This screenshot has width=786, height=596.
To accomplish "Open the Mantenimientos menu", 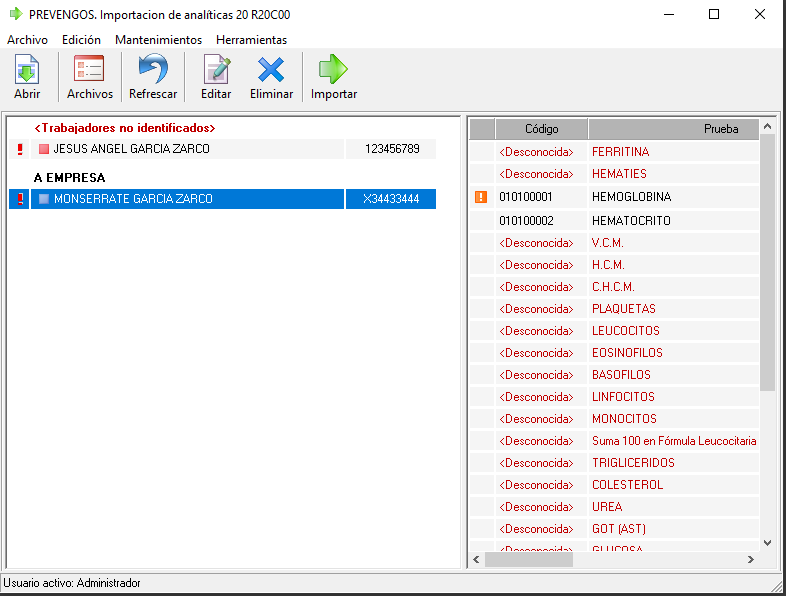I will tap(158, 40).
